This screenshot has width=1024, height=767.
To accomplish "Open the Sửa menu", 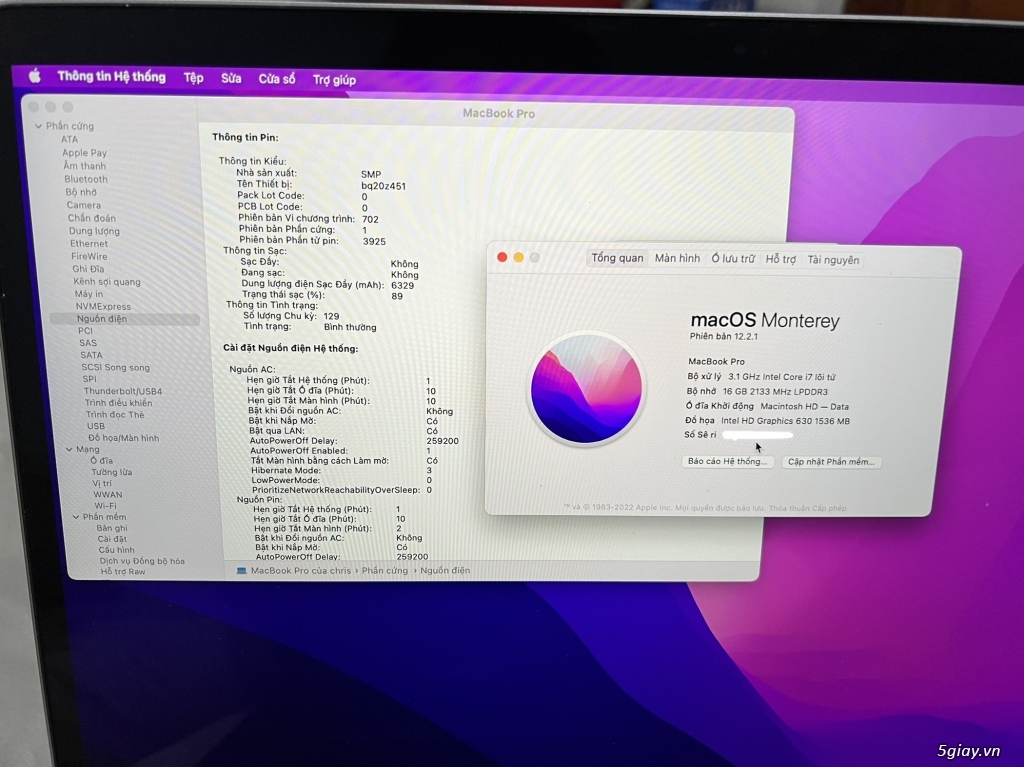I will (x=231, y=78).
